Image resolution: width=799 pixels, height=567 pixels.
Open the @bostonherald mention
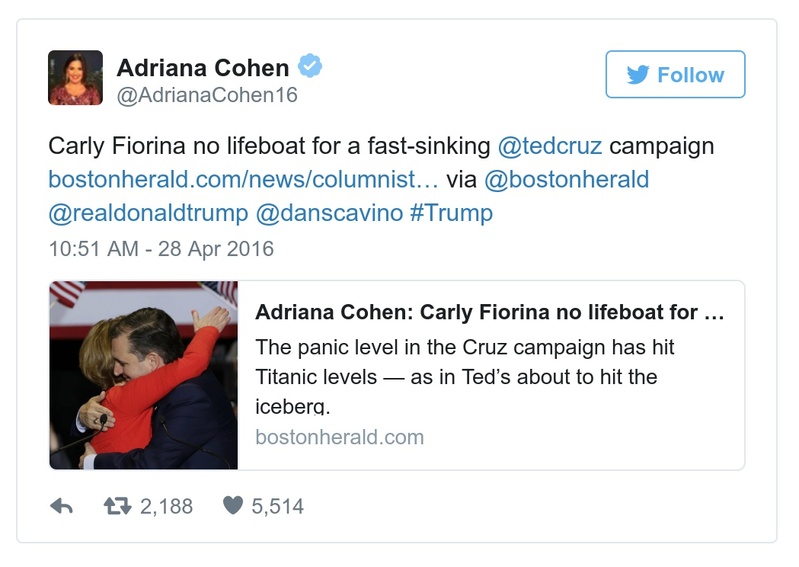(566, 180)
